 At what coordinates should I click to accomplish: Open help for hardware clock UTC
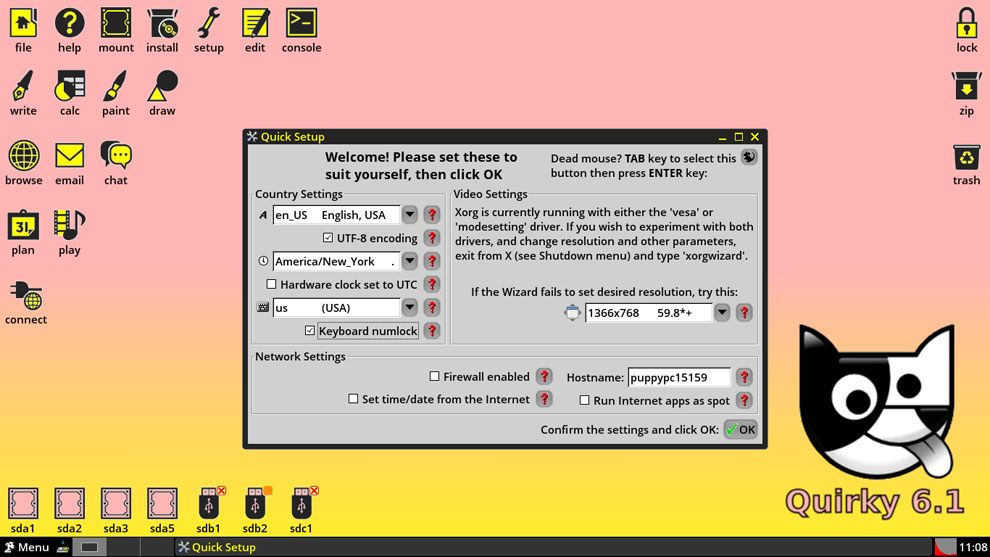point(432,284)
